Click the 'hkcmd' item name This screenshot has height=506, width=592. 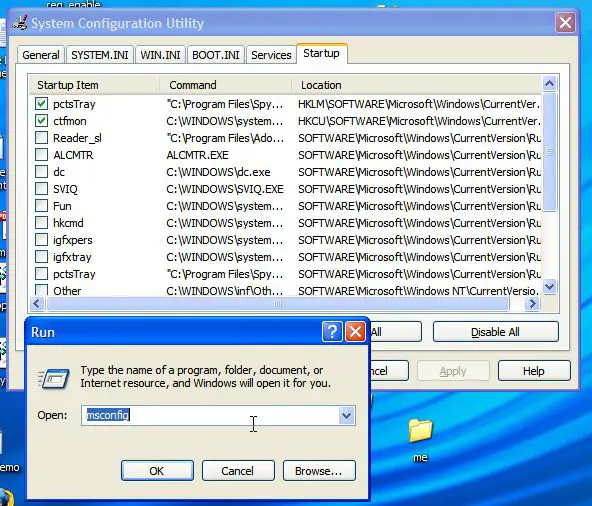[x=68, y=223]
